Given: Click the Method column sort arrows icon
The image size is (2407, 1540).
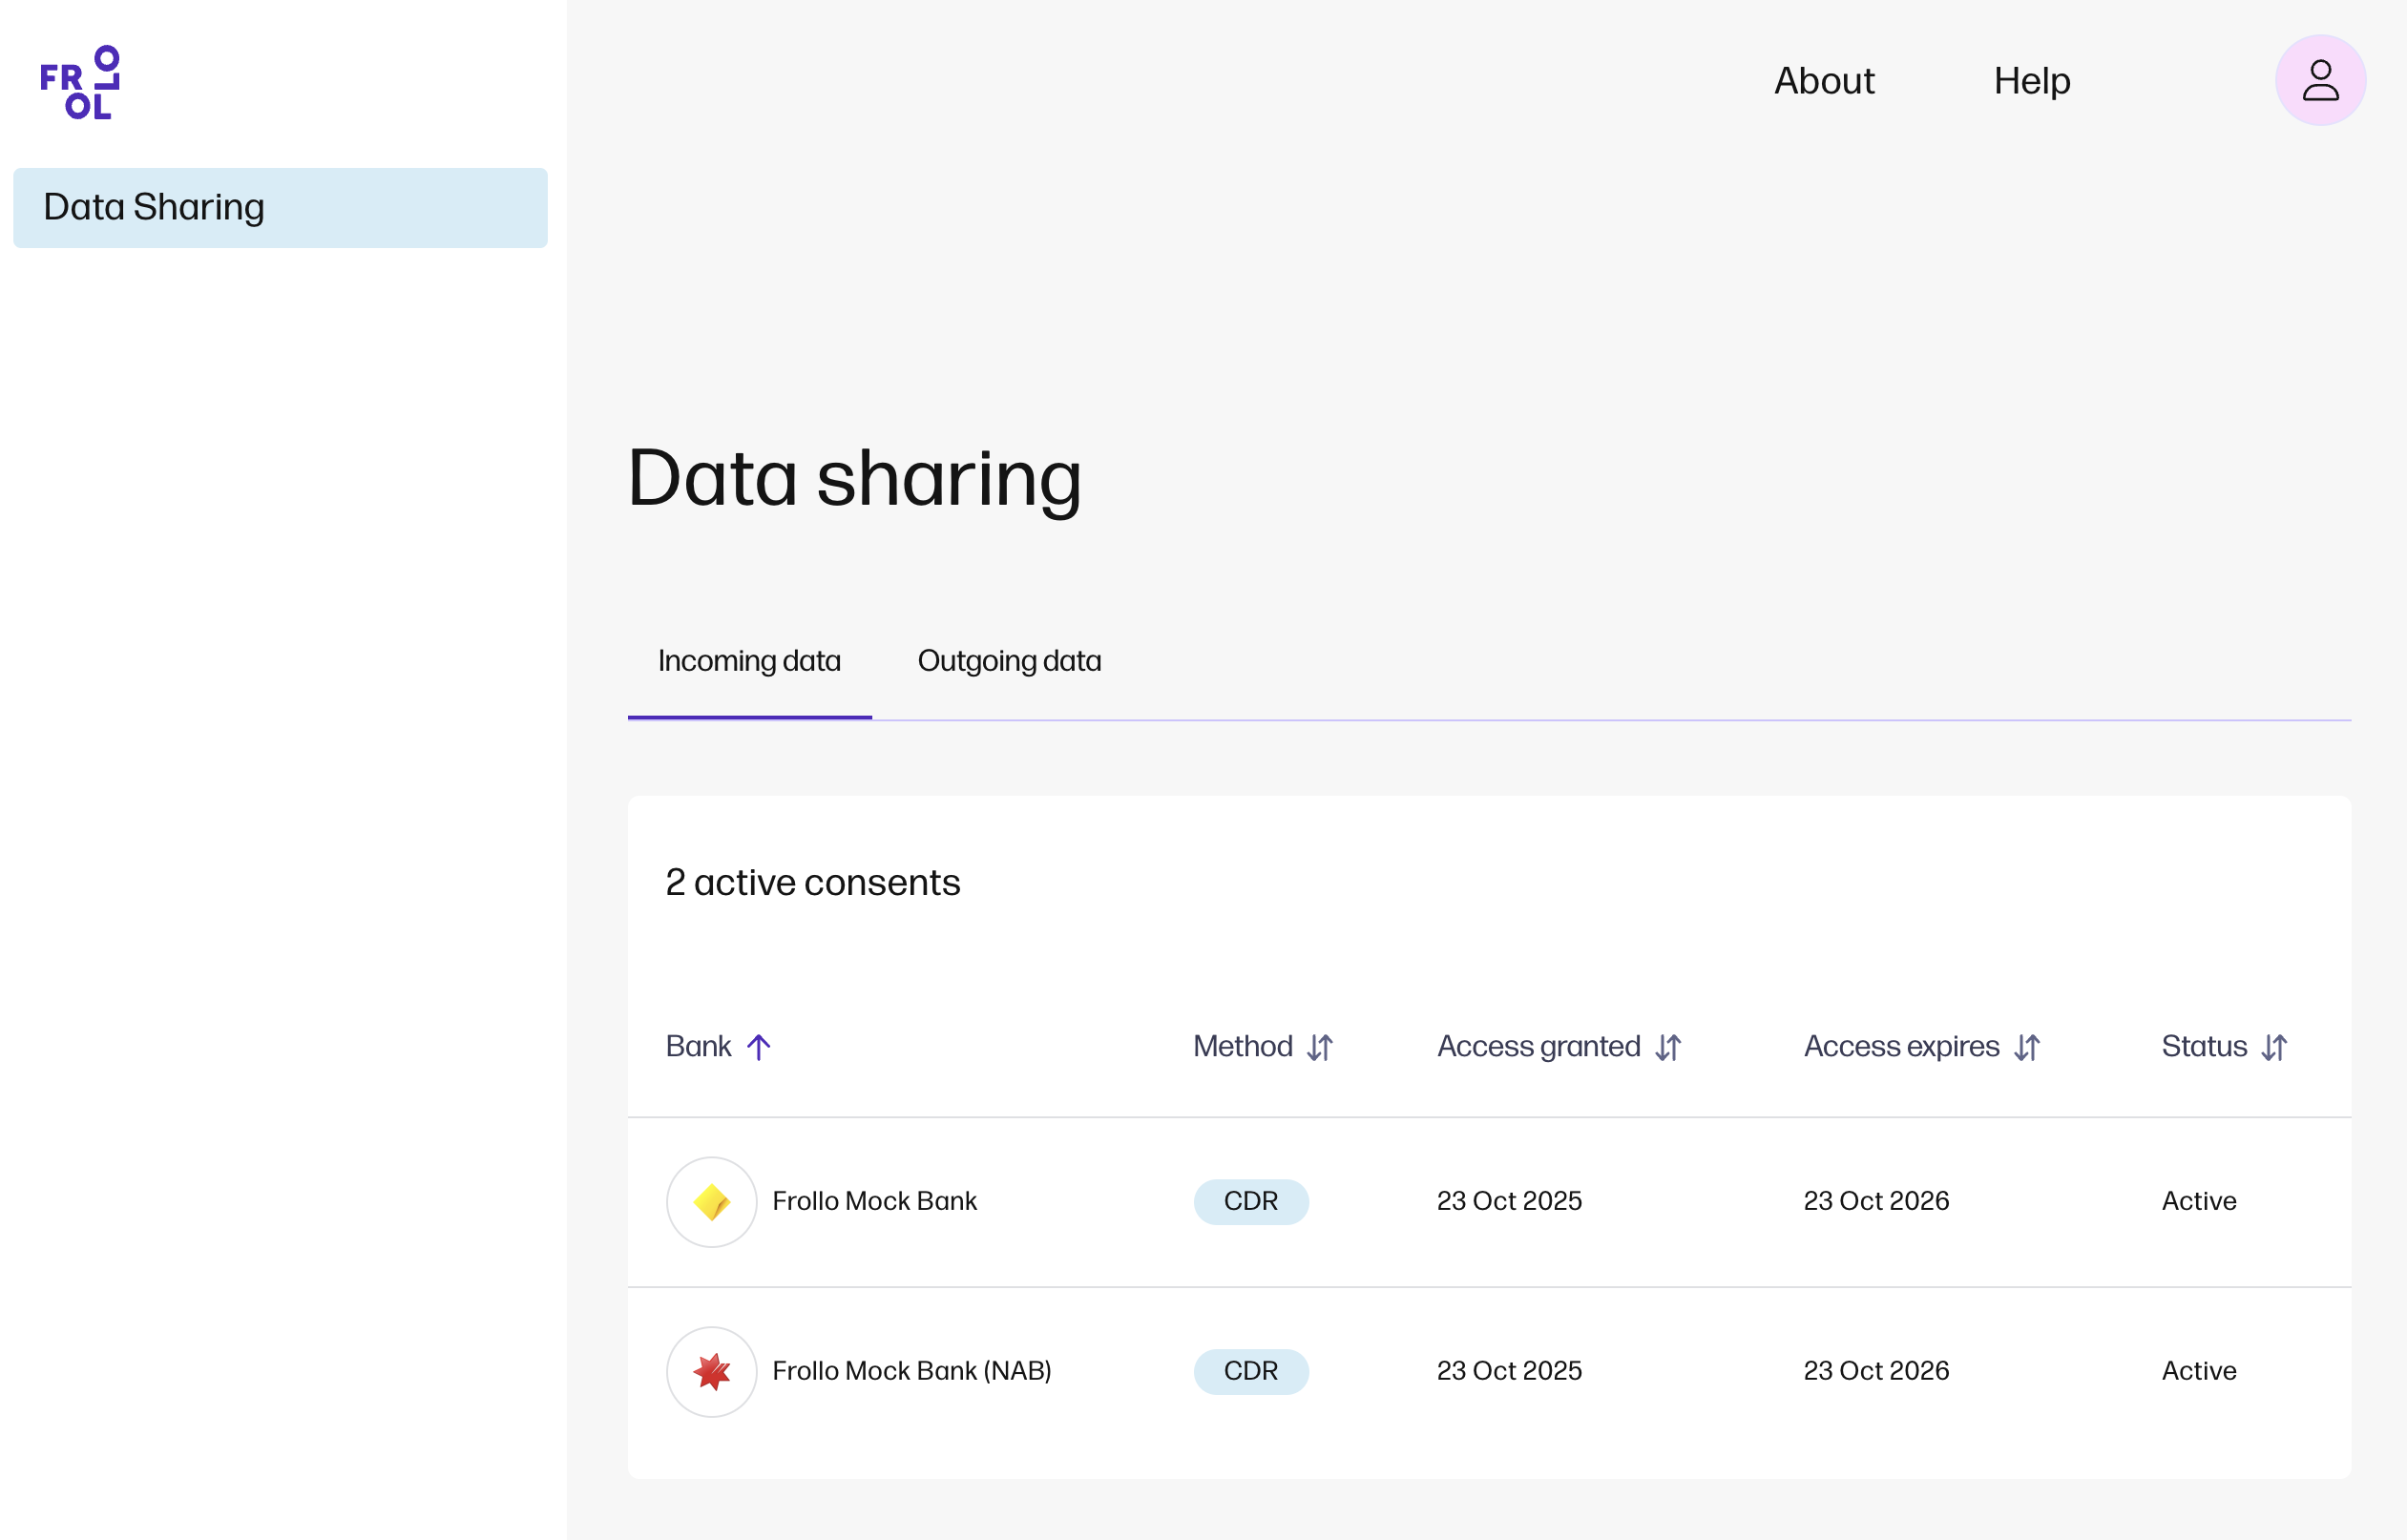Looking at the screenshot, I should pos(1320,1047).
